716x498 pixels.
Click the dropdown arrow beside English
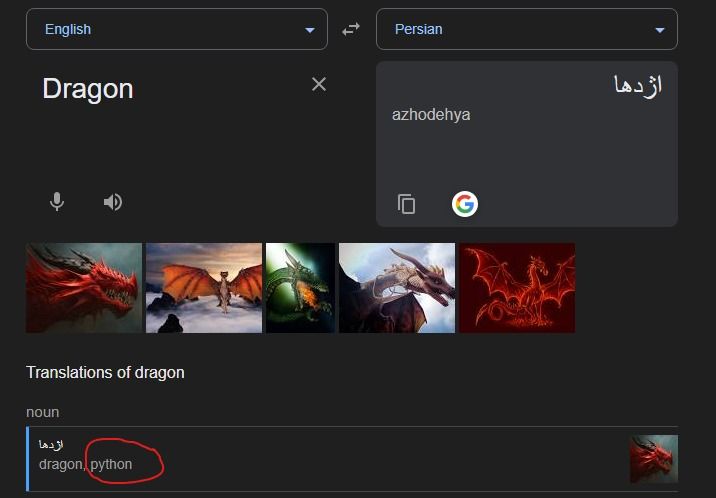click(x=309, y=30)
